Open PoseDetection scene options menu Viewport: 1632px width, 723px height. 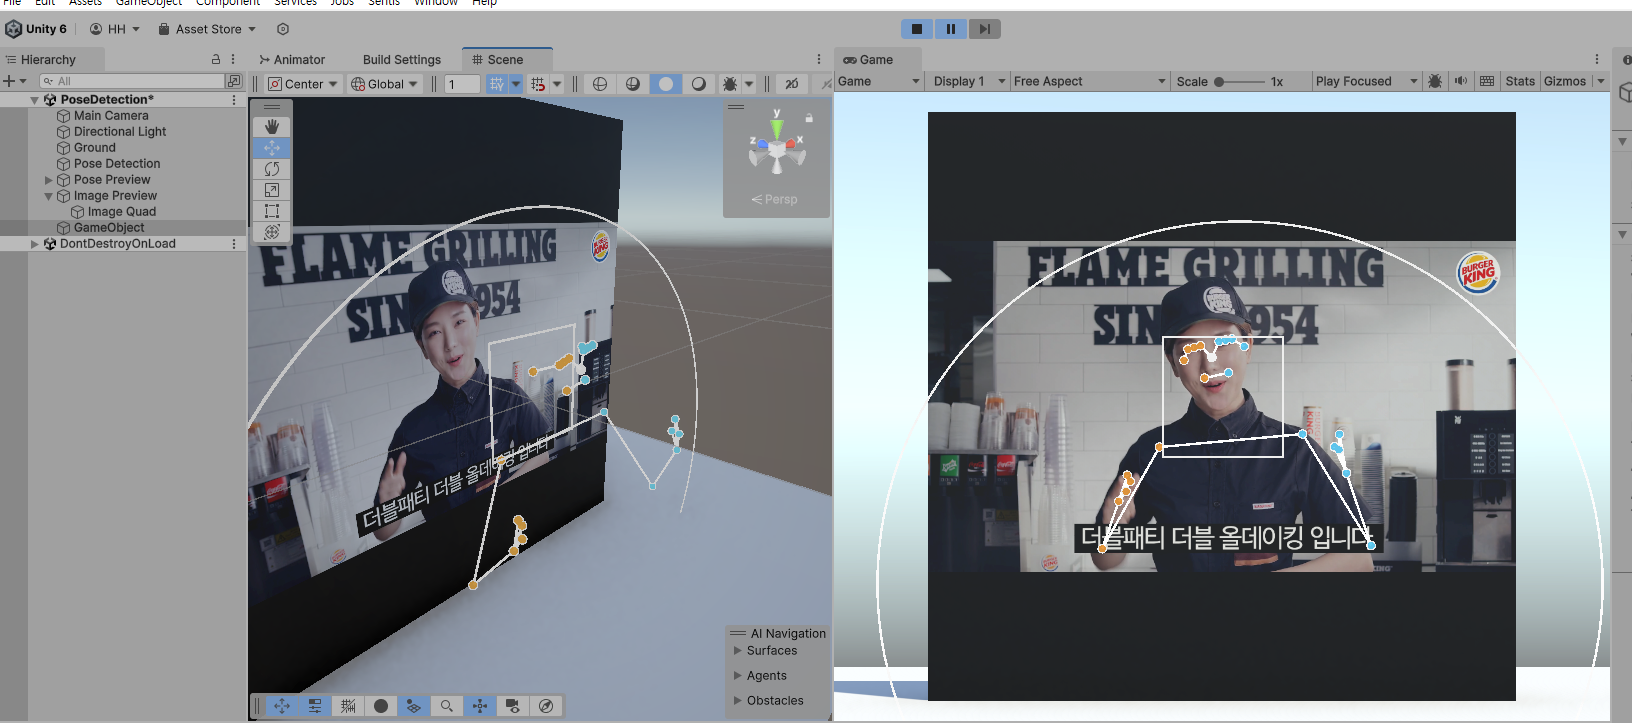234,100
